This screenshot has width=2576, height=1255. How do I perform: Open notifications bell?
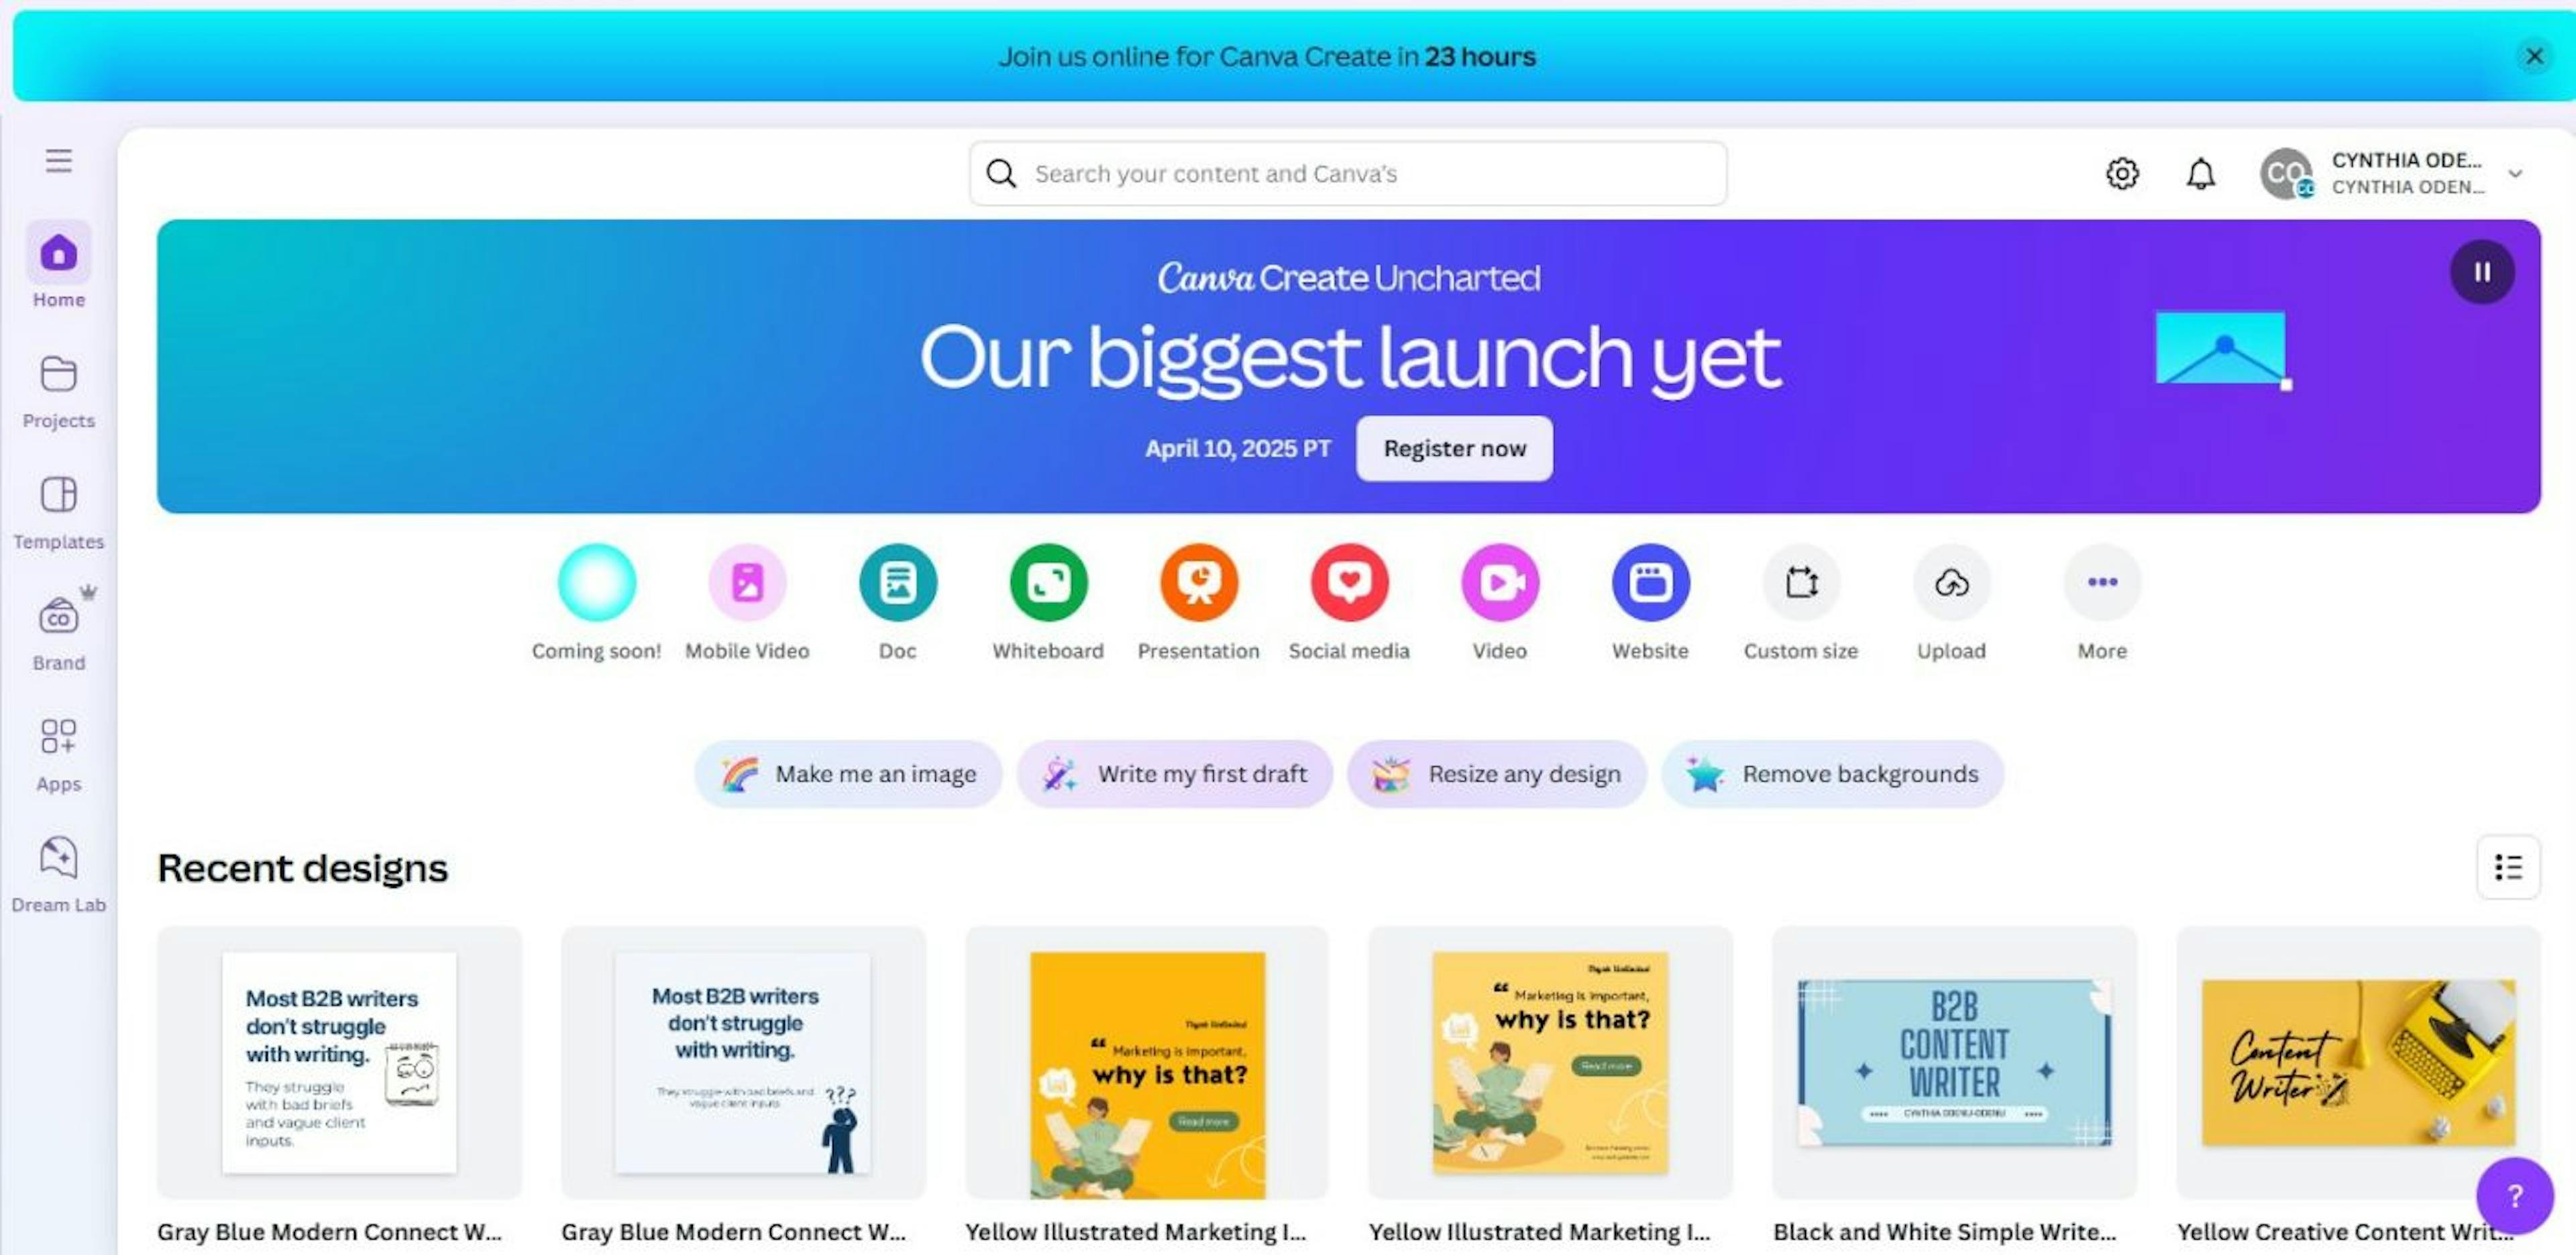[2200, 174]
